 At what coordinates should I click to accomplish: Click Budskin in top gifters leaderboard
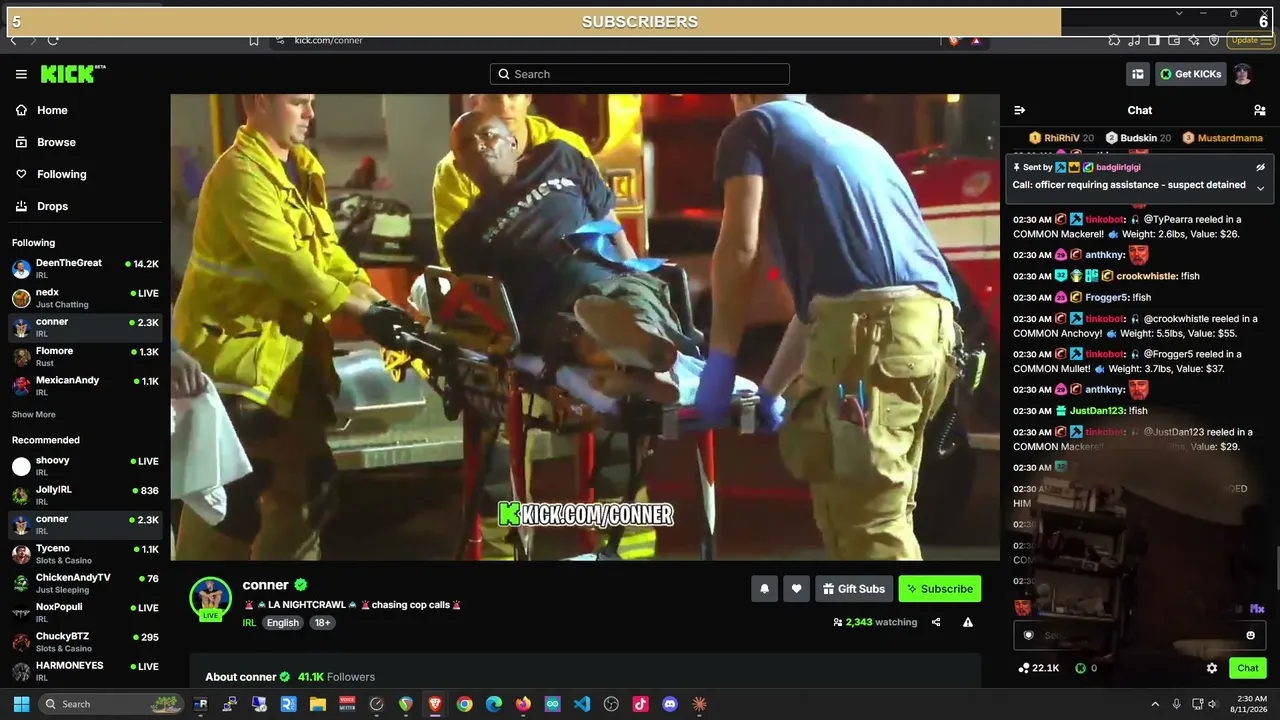[1138, 138]
